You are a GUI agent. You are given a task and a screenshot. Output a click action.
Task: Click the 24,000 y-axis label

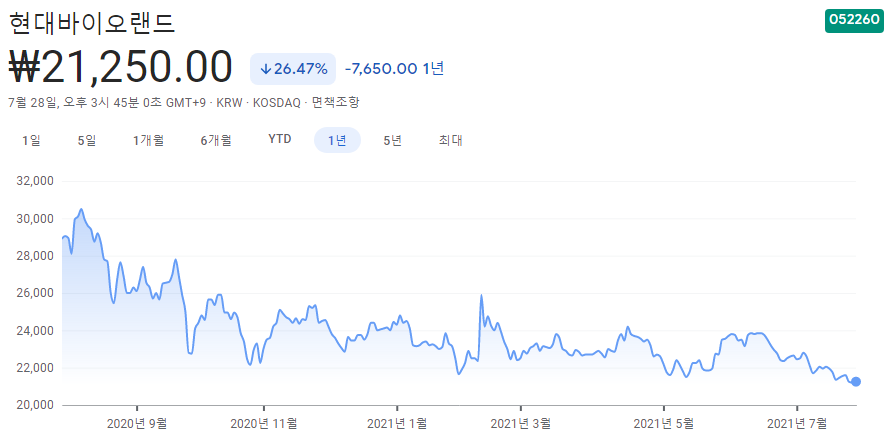click(36, 331)
